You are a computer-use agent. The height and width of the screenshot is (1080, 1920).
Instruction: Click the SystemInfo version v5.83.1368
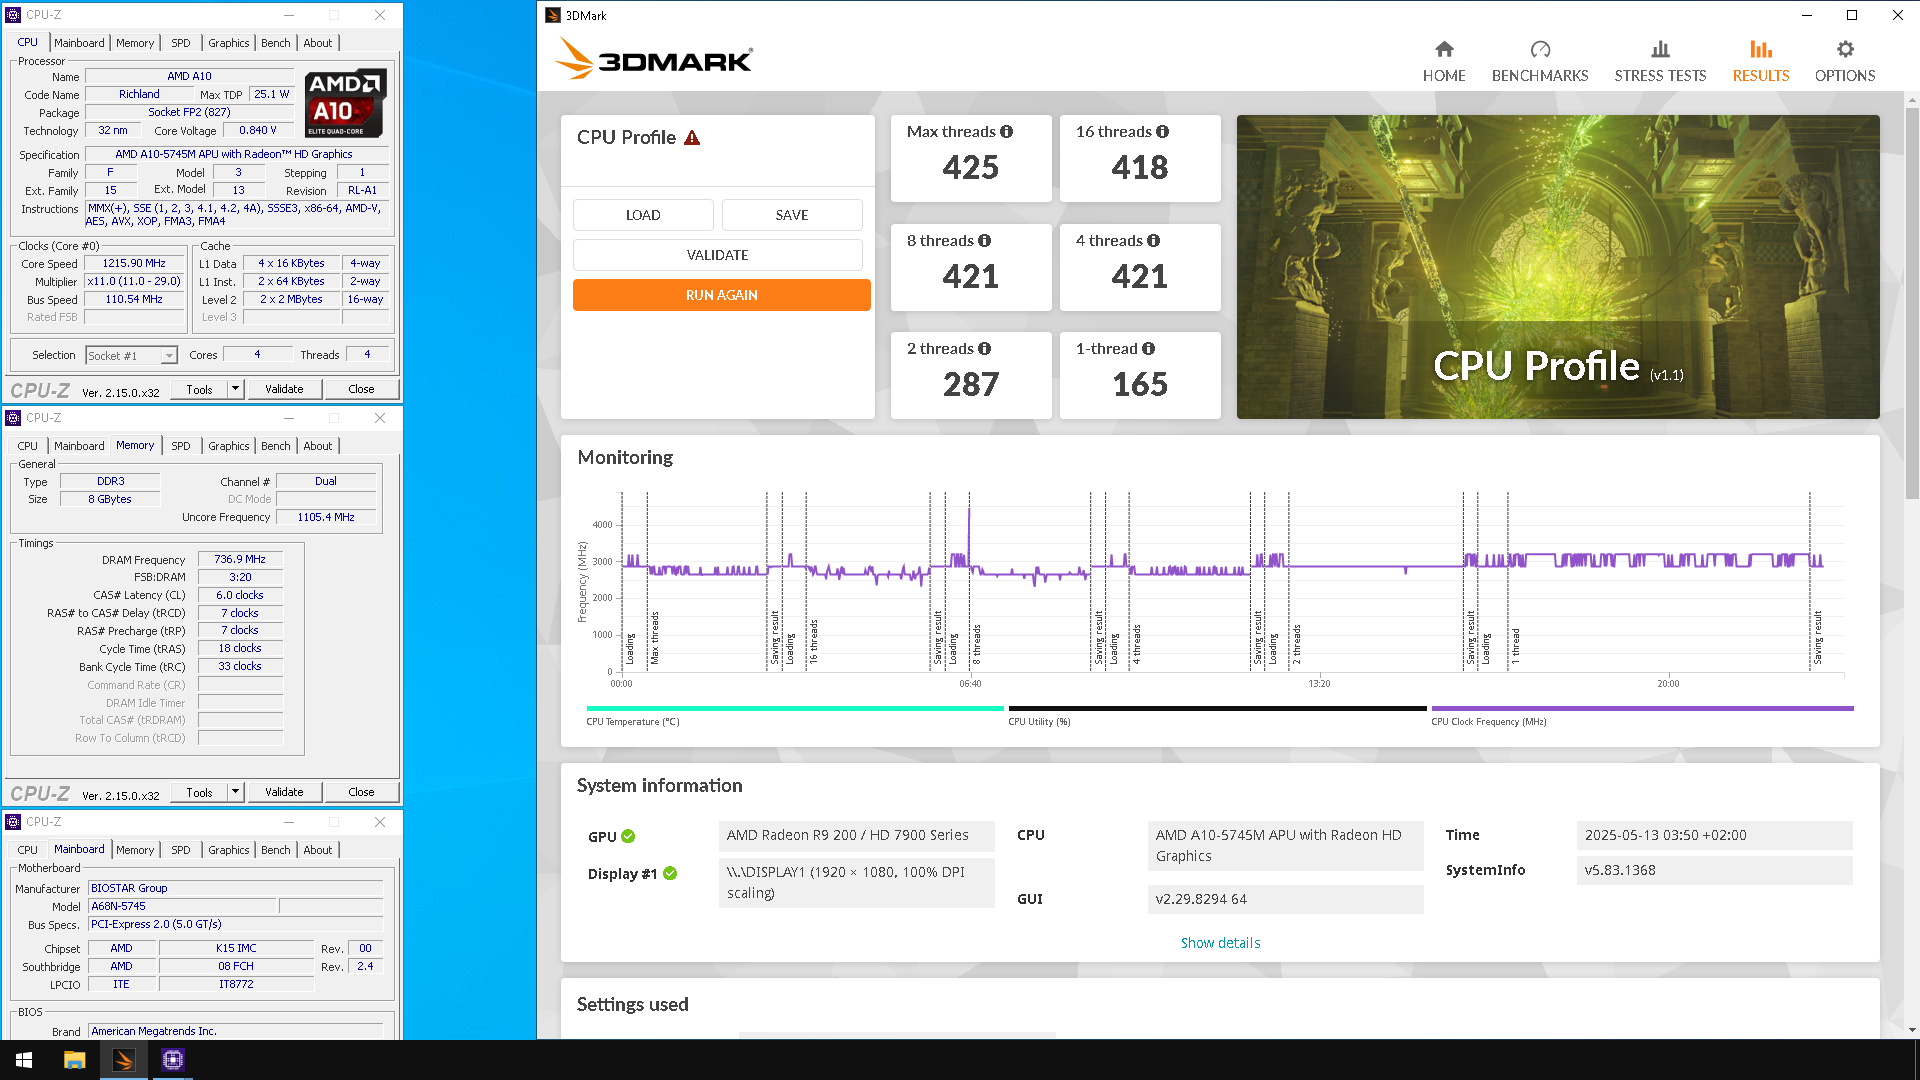coord(1714,870)
